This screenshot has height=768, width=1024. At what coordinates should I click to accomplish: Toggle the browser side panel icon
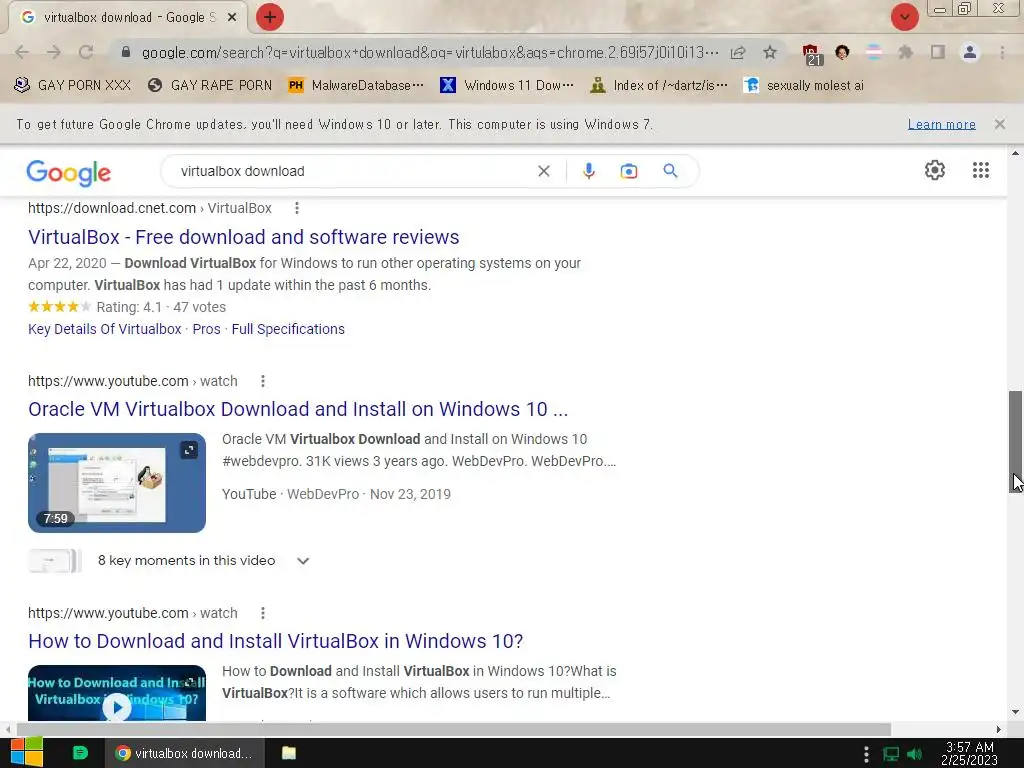pyautogui.click(x=938, y=52)
